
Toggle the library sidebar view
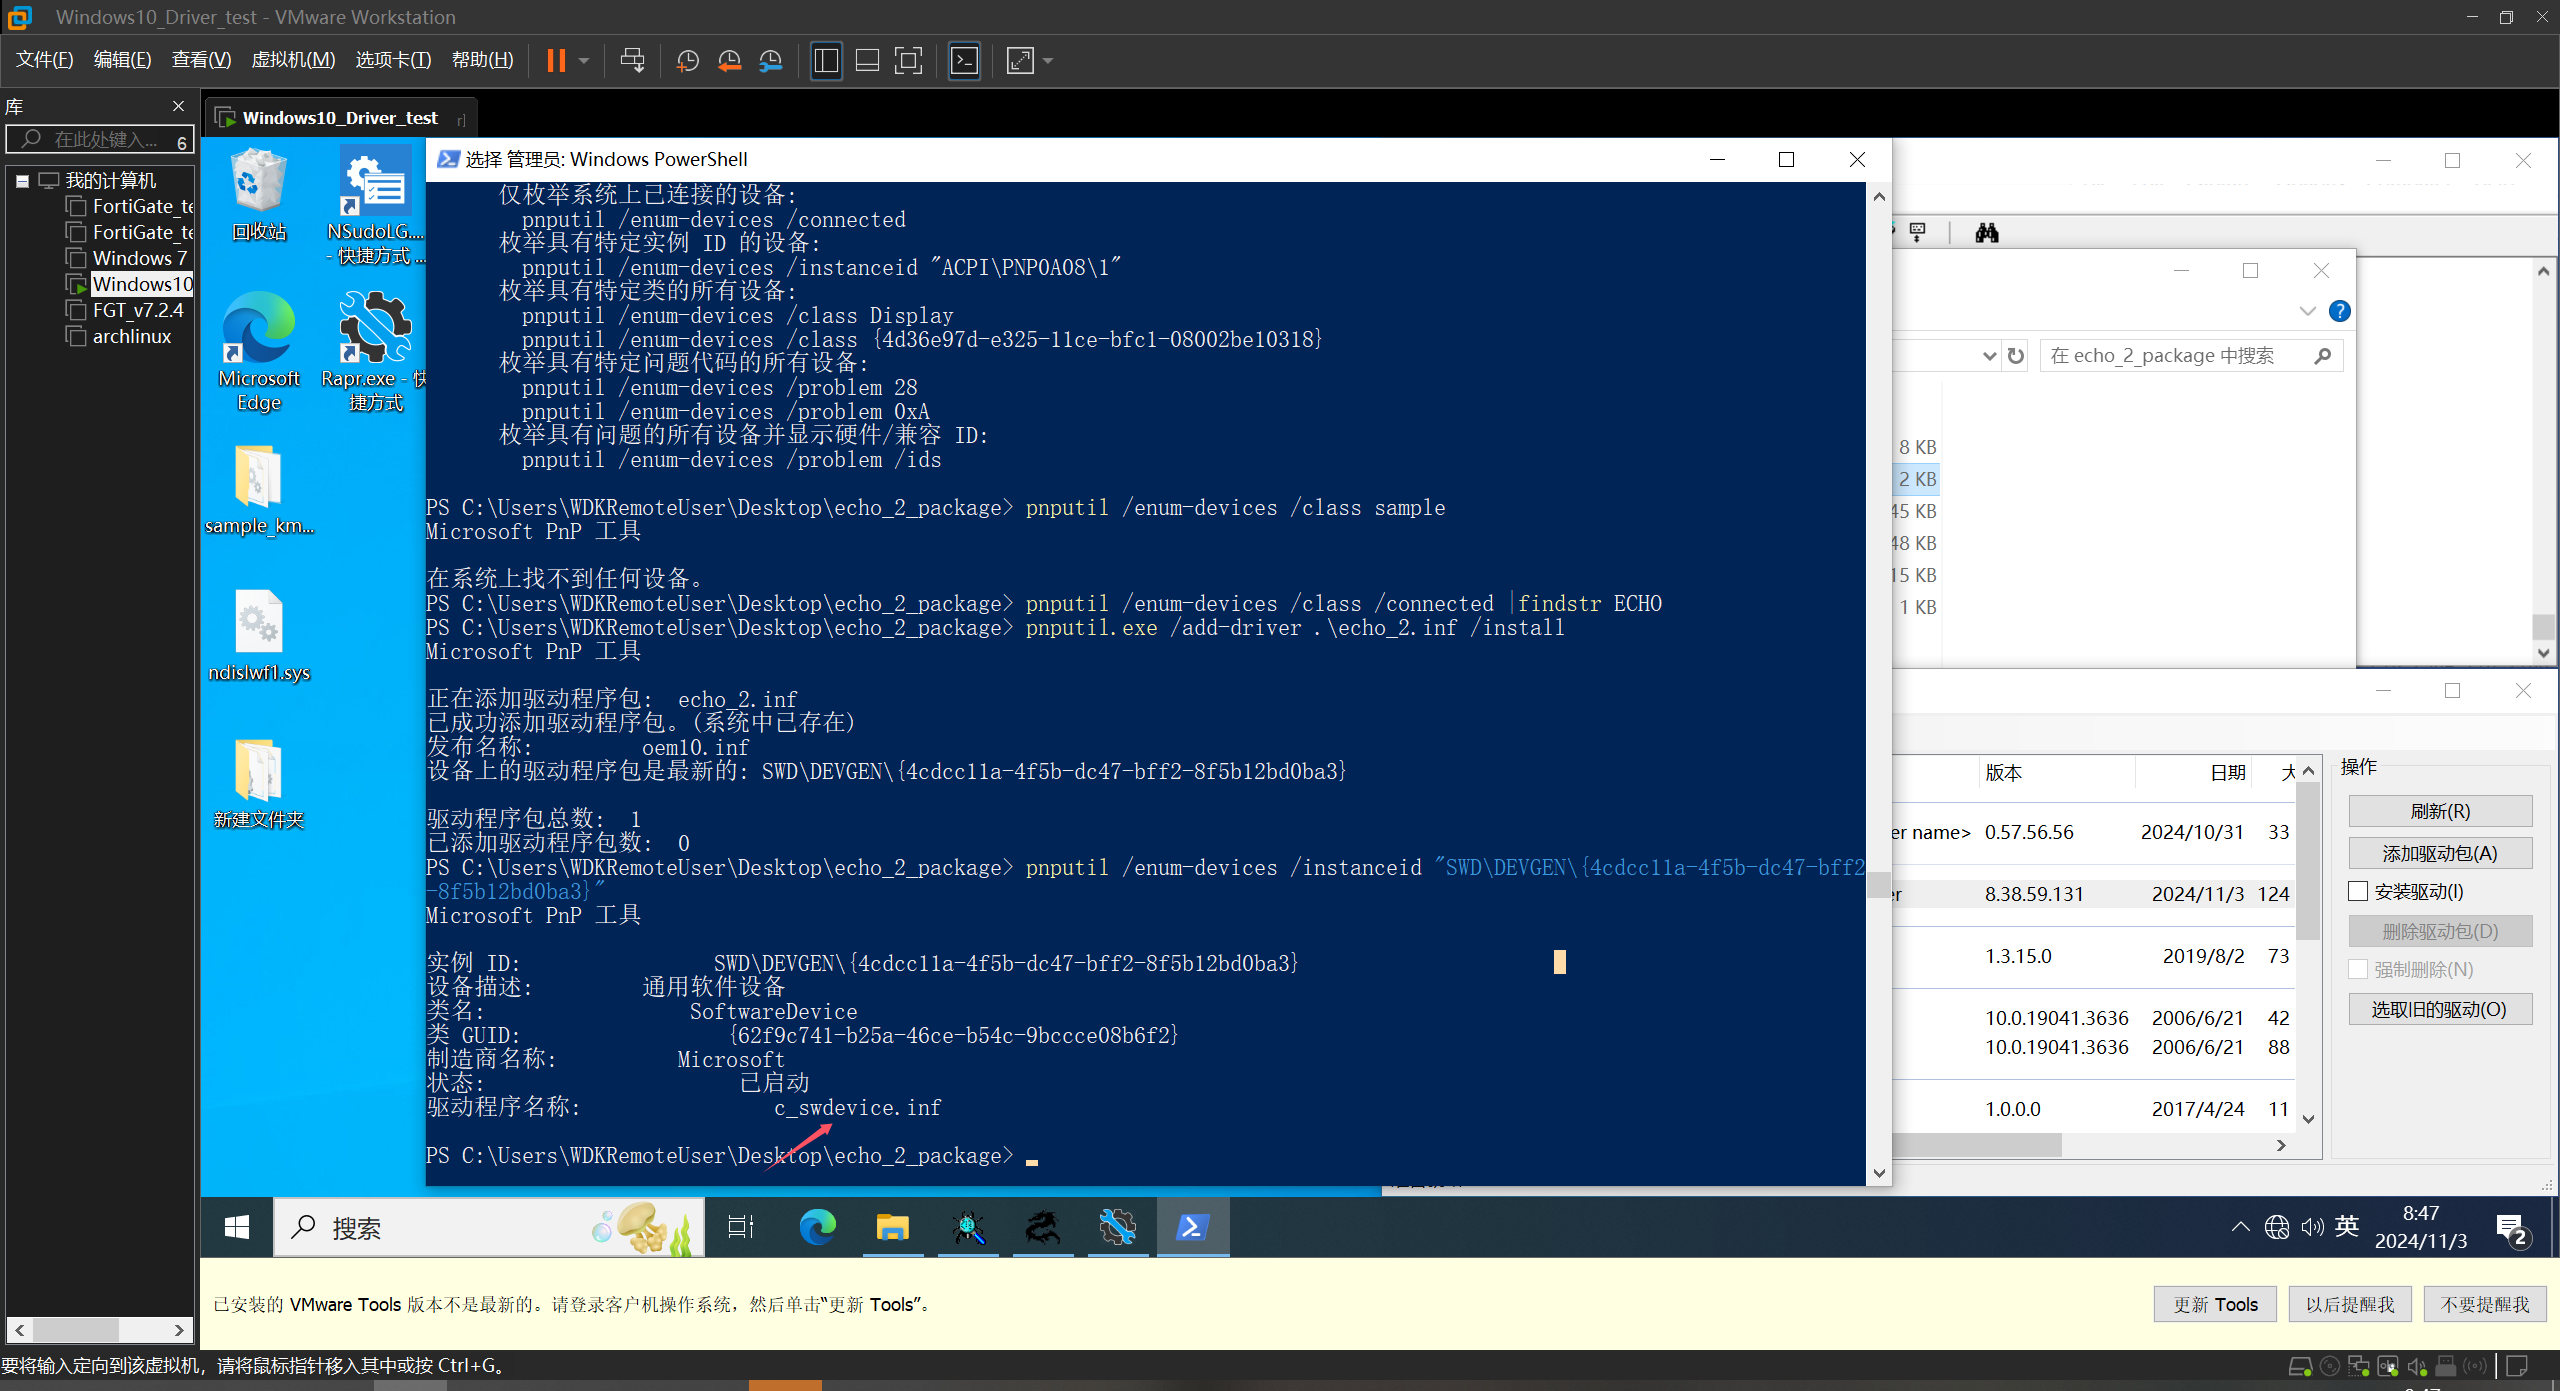point(826,60)
